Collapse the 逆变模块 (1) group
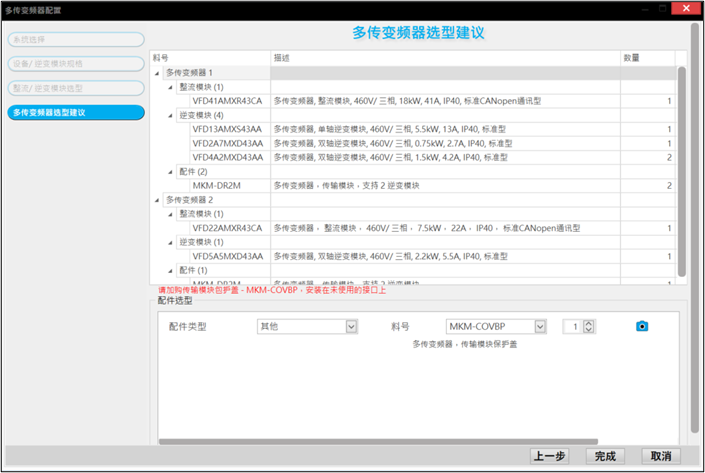This screenshot has width=705, height=473. coord(171,242)
